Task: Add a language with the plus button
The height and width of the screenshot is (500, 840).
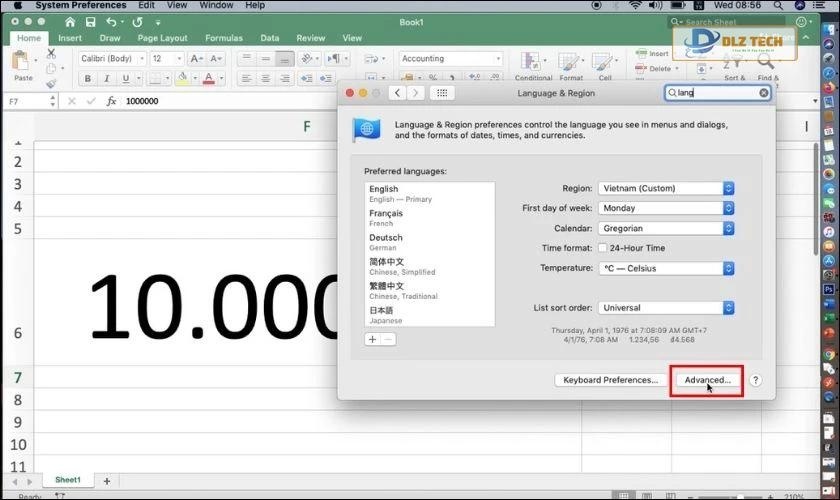Action: 372,340
